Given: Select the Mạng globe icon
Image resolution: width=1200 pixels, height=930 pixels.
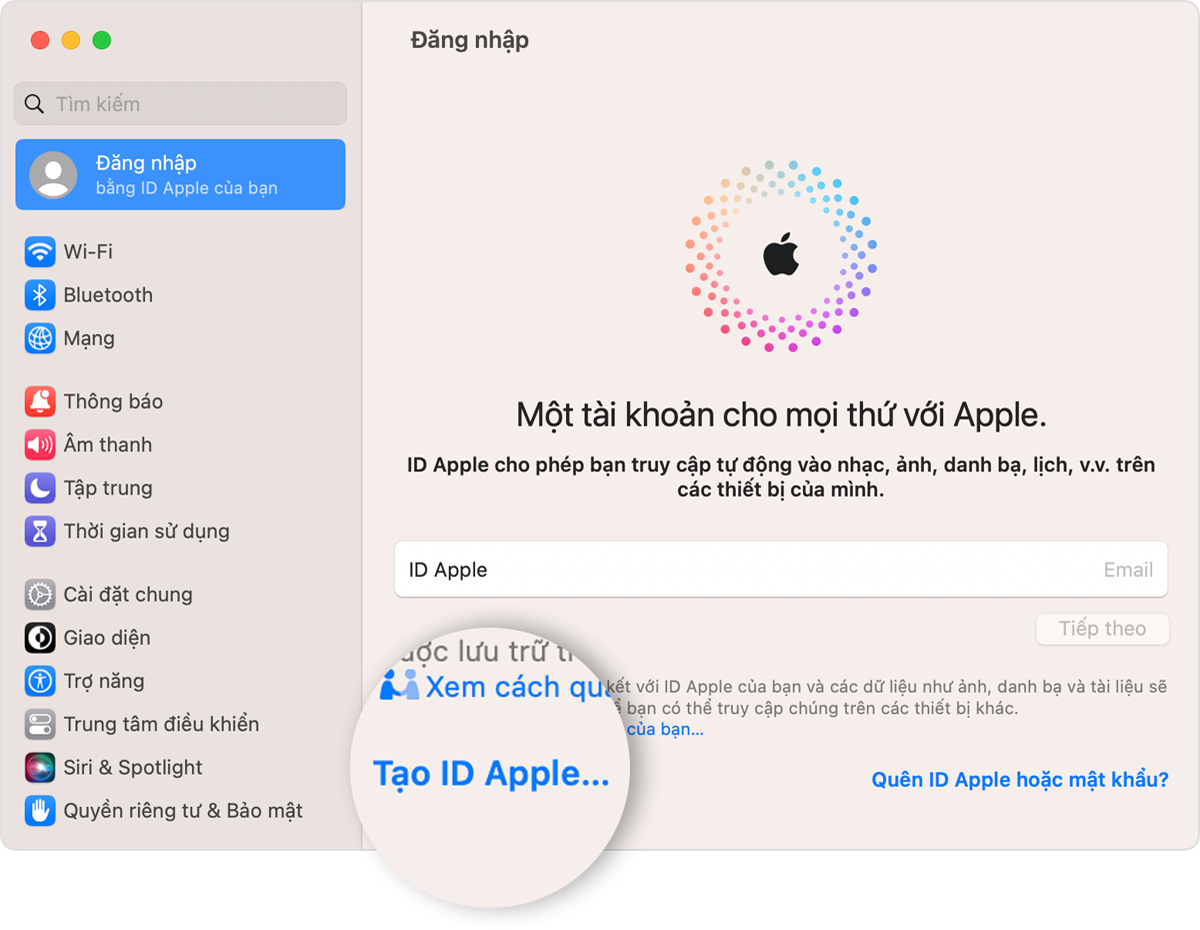Looking at the screenshot, I should click(x=39, y=338).
